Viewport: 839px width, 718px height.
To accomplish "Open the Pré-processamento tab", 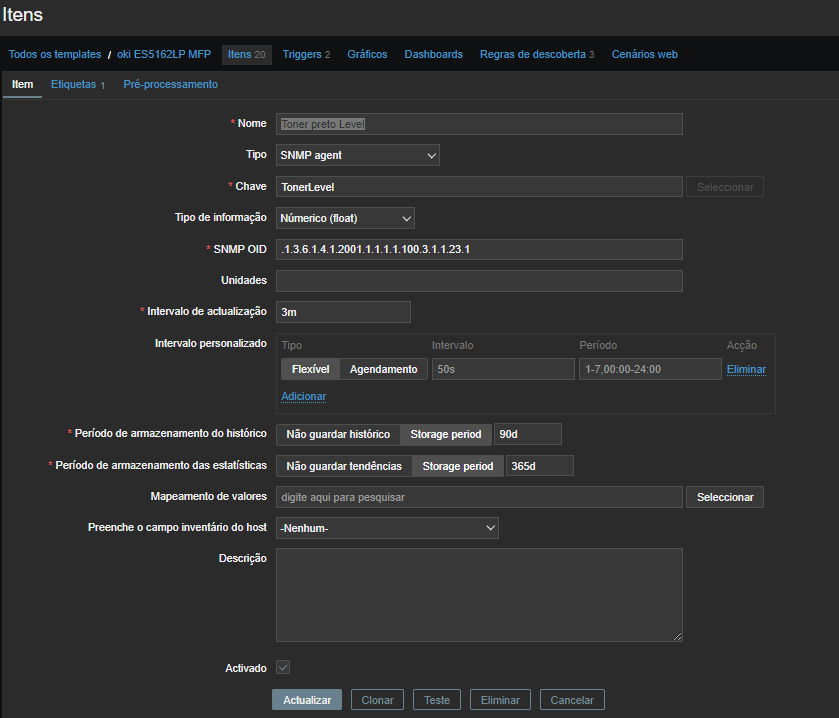I will point(170,85).
